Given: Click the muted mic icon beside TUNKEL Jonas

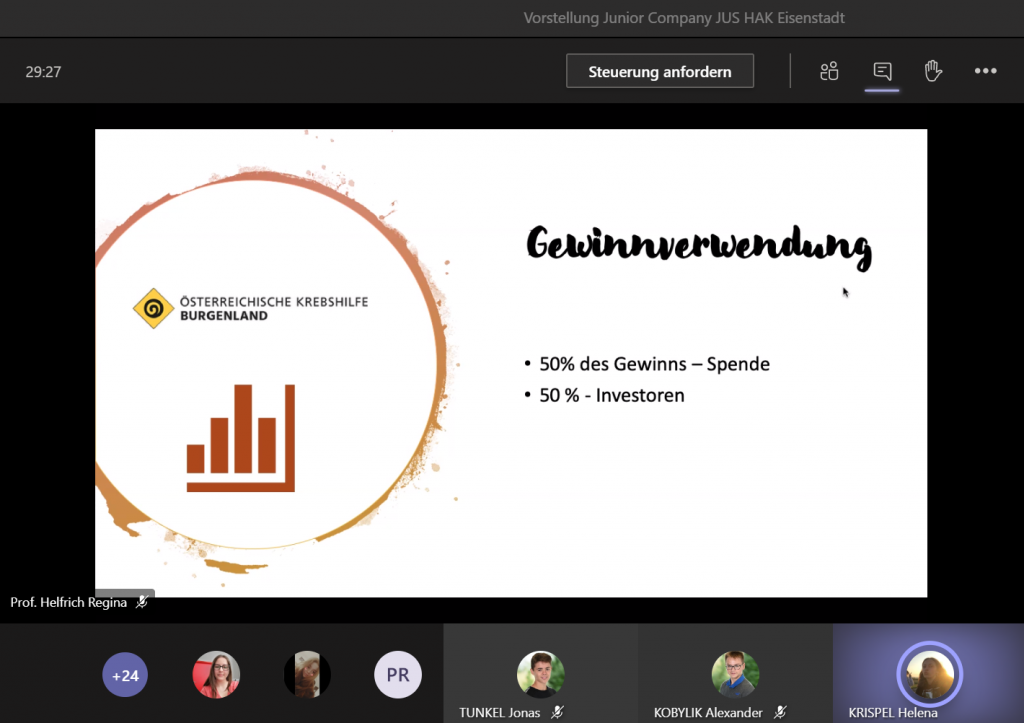Looking at the screenshot, I should [x=557, y=713].
